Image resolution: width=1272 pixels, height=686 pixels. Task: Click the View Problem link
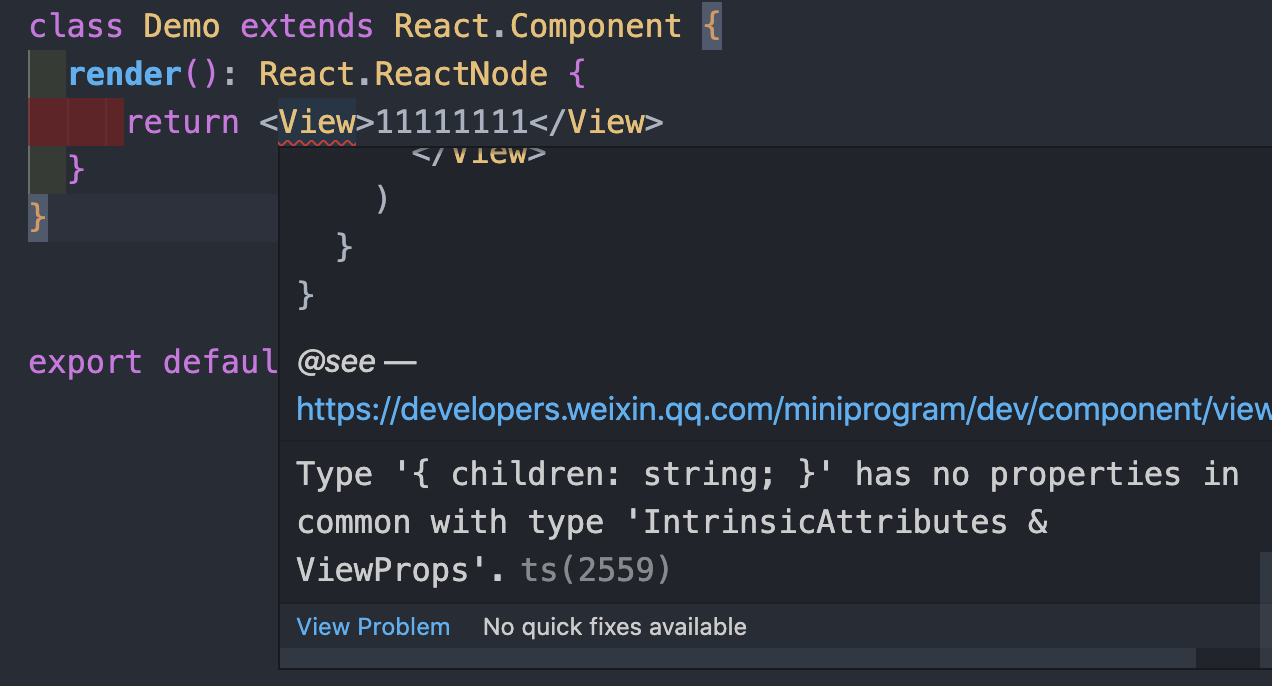click(x=373, y=627)
